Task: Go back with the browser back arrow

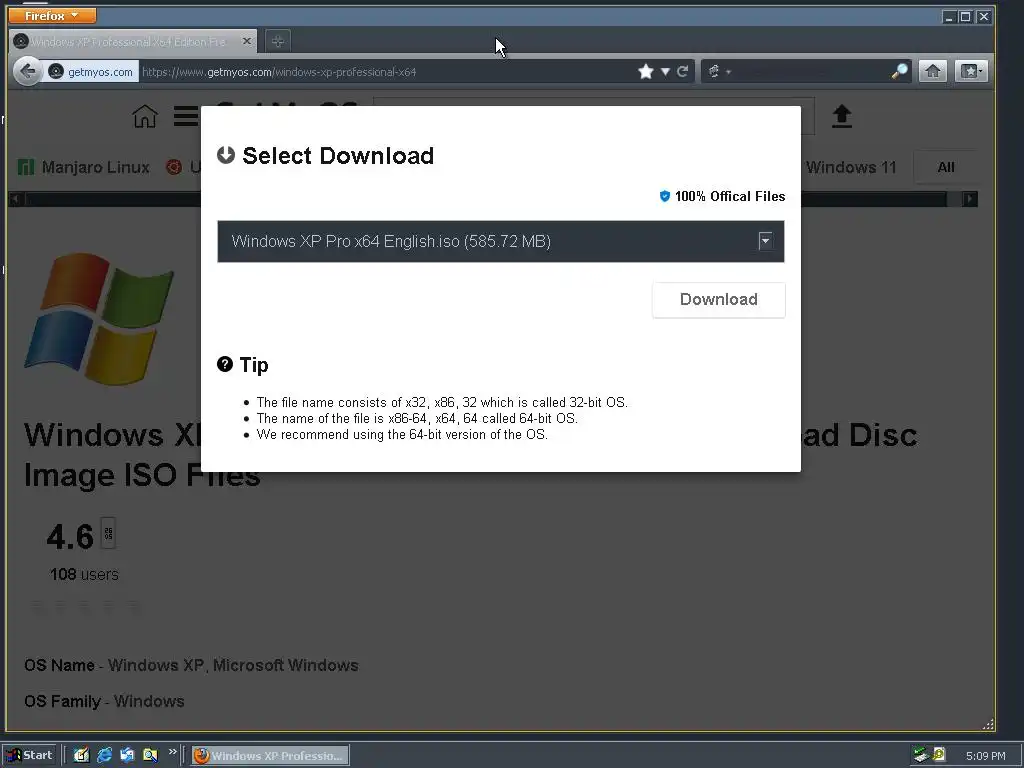Action: (27, 71)
